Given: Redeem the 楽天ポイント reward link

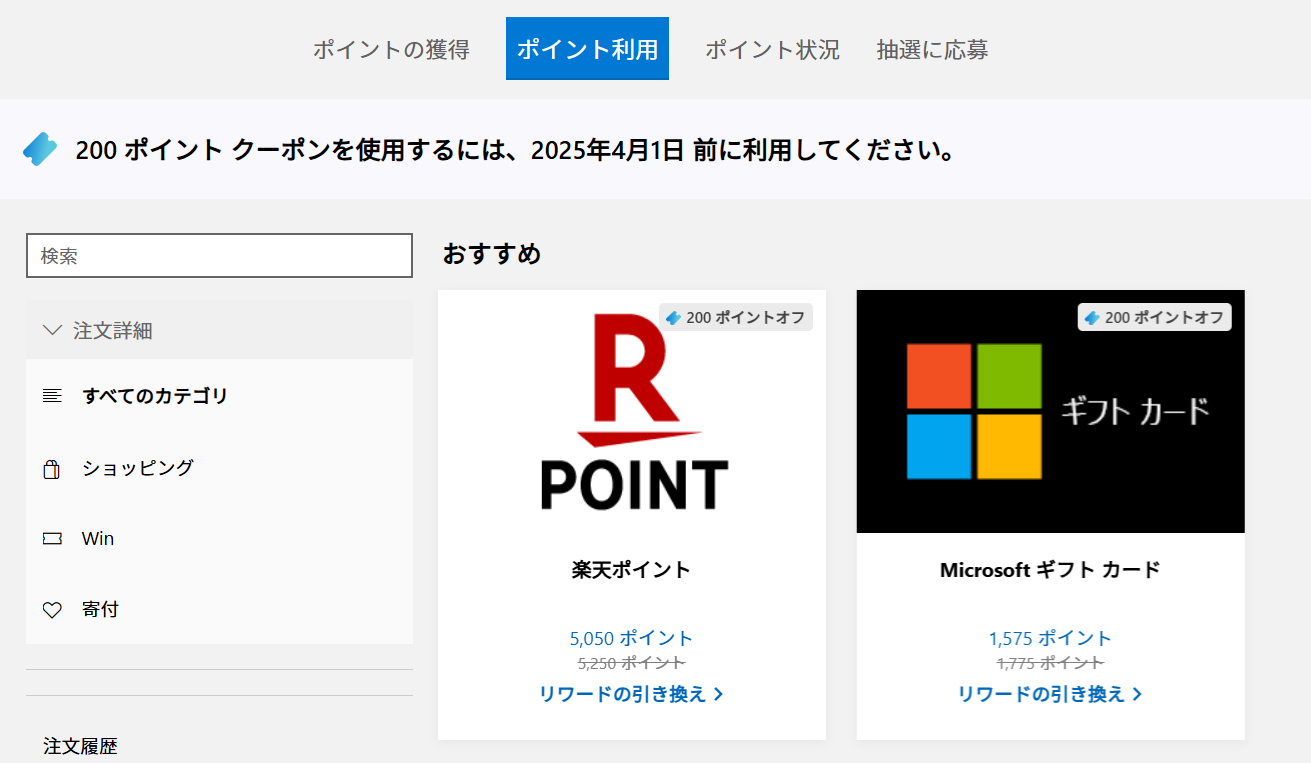Looking at the screenshot, I should click(631, 694).
